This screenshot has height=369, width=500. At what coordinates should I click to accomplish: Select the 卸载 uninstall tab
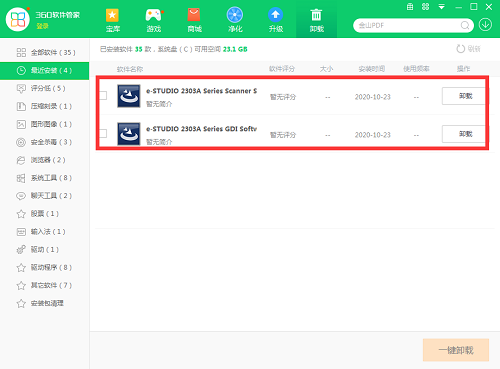[x=316, y=20]
